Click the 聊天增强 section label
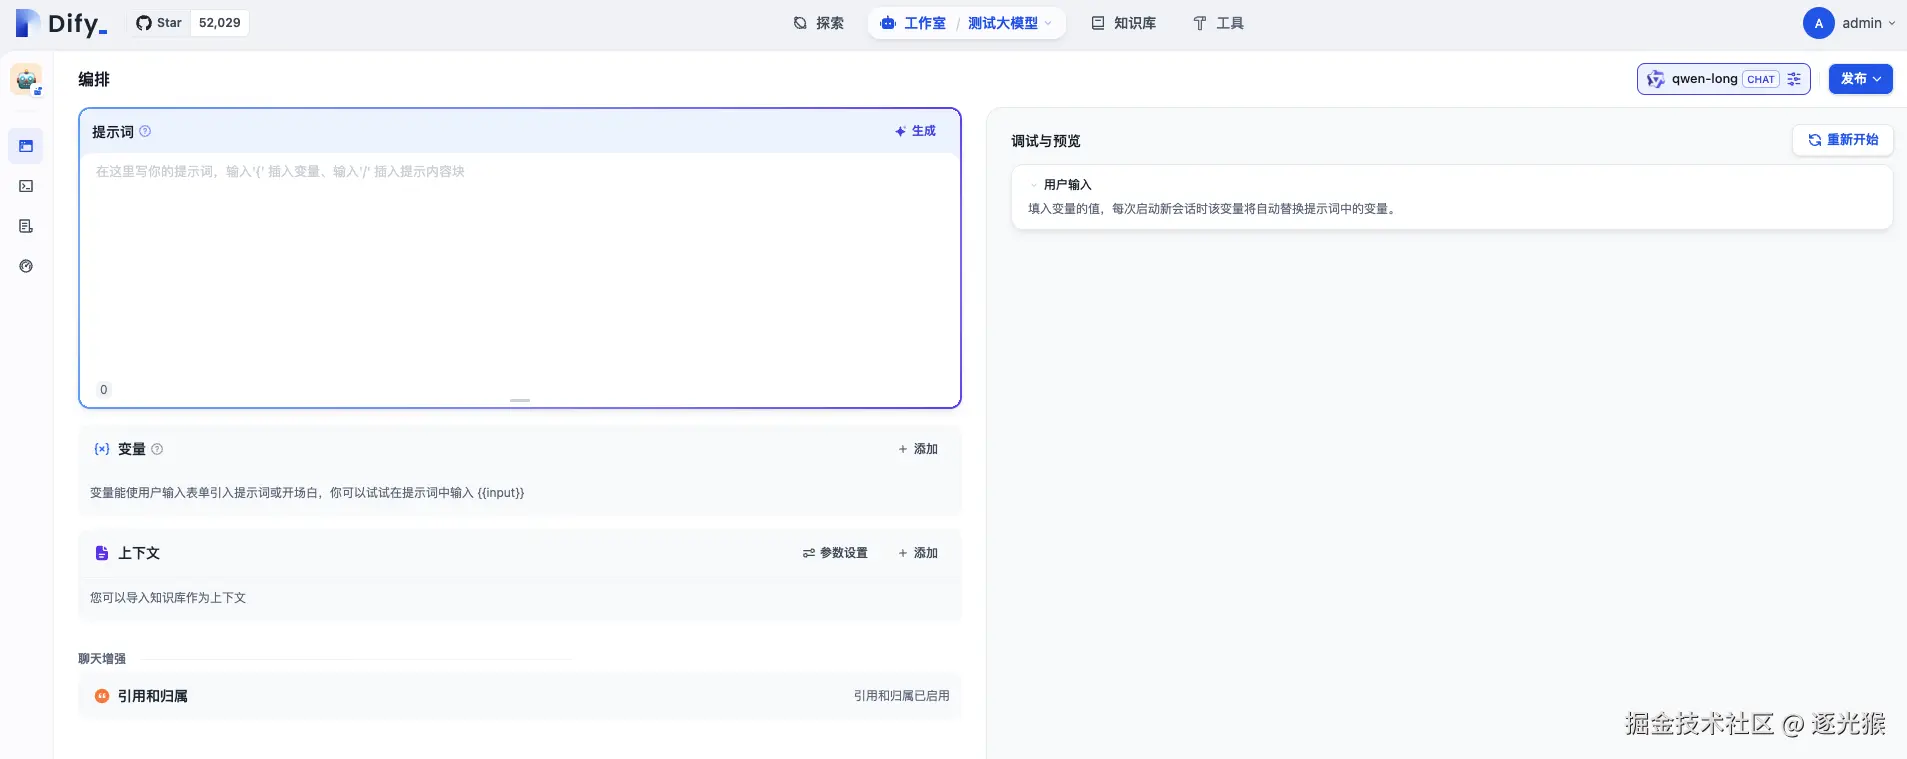 pos(102,659)
